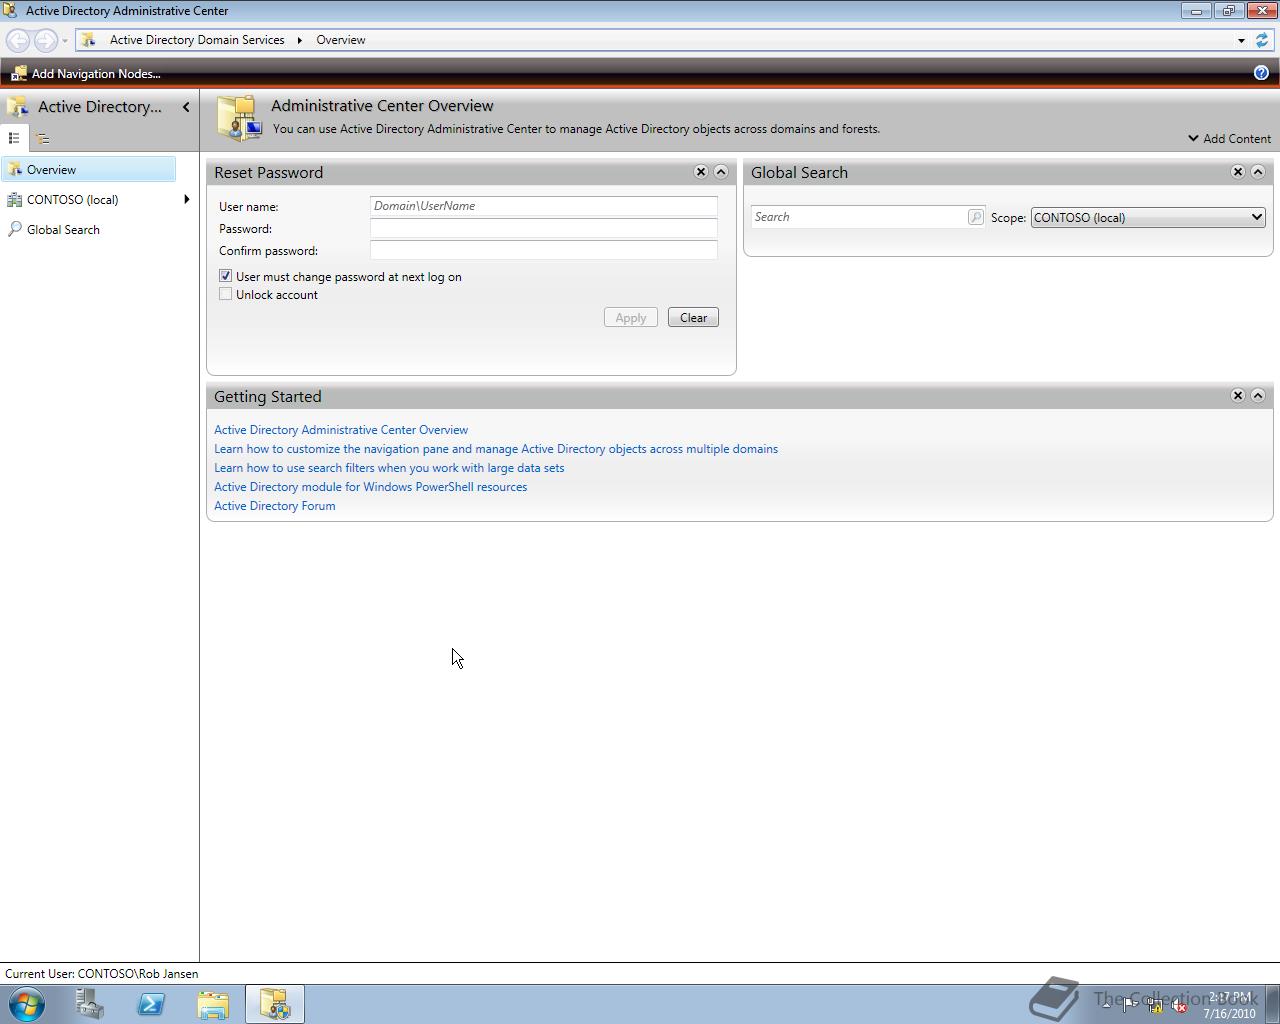The height and width of the screenshot is (1024, 1280).
Task: Click the Password input field
Action: pyautogui.click(x=544, y=228)
